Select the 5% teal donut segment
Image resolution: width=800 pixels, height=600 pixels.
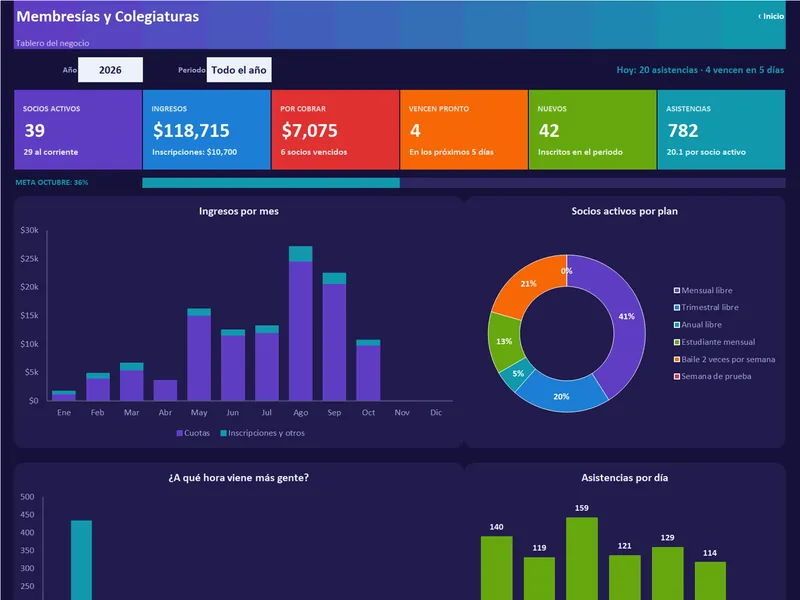tap(517, 373)
